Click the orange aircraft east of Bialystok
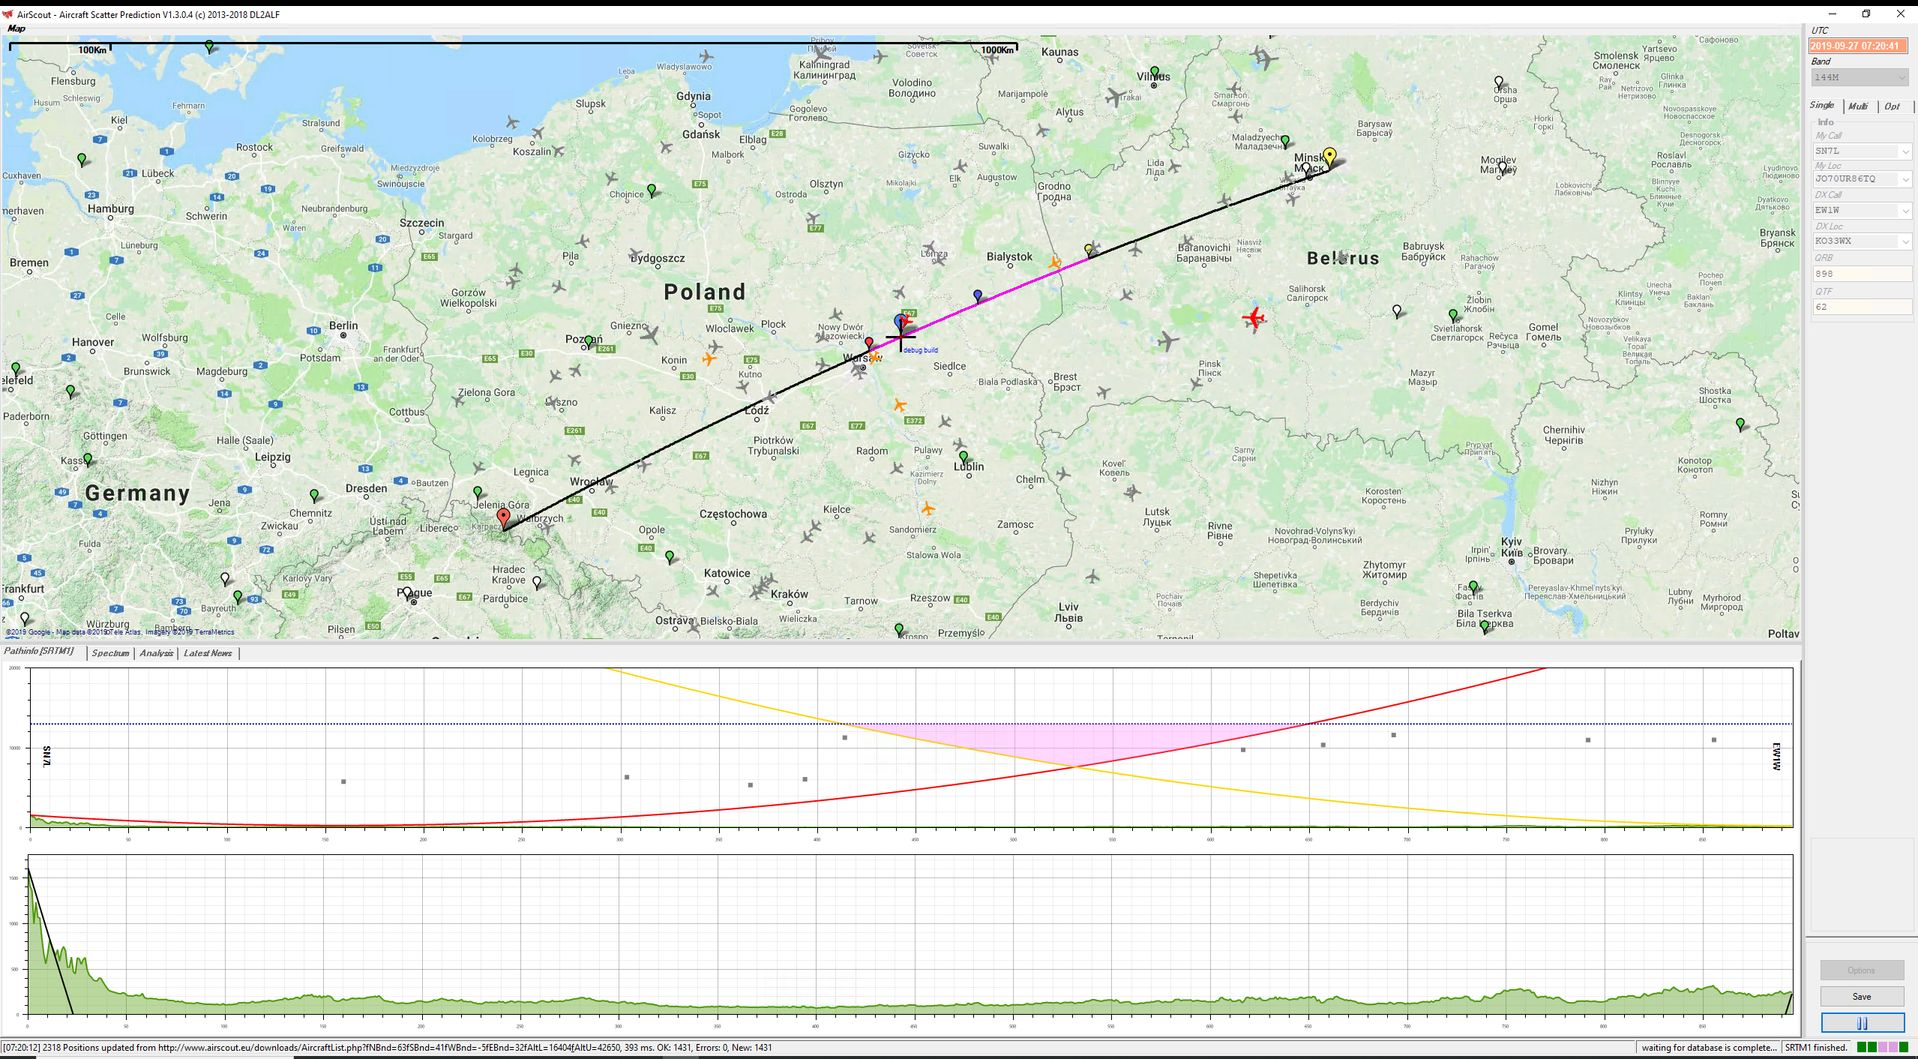 pos(1055,263)
